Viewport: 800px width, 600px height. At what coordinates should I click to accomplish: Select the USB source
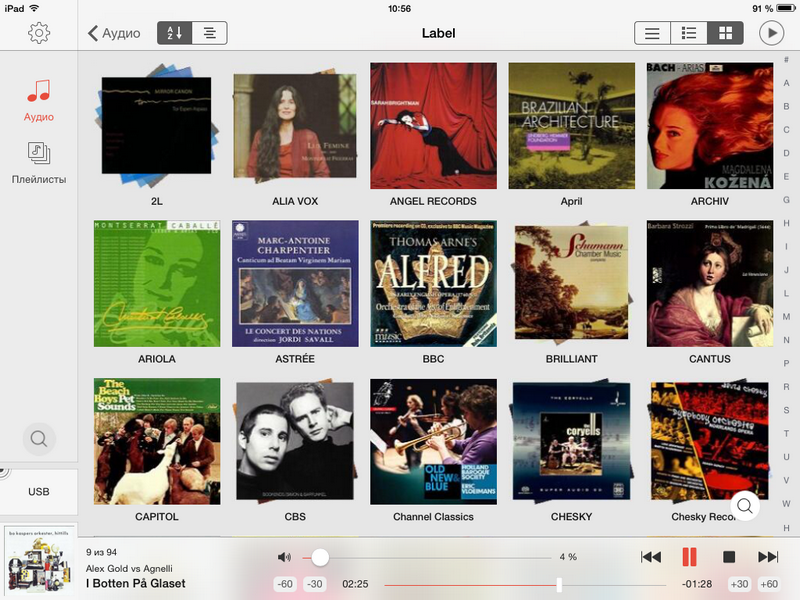pyautogui.click(x=39, y=492)
